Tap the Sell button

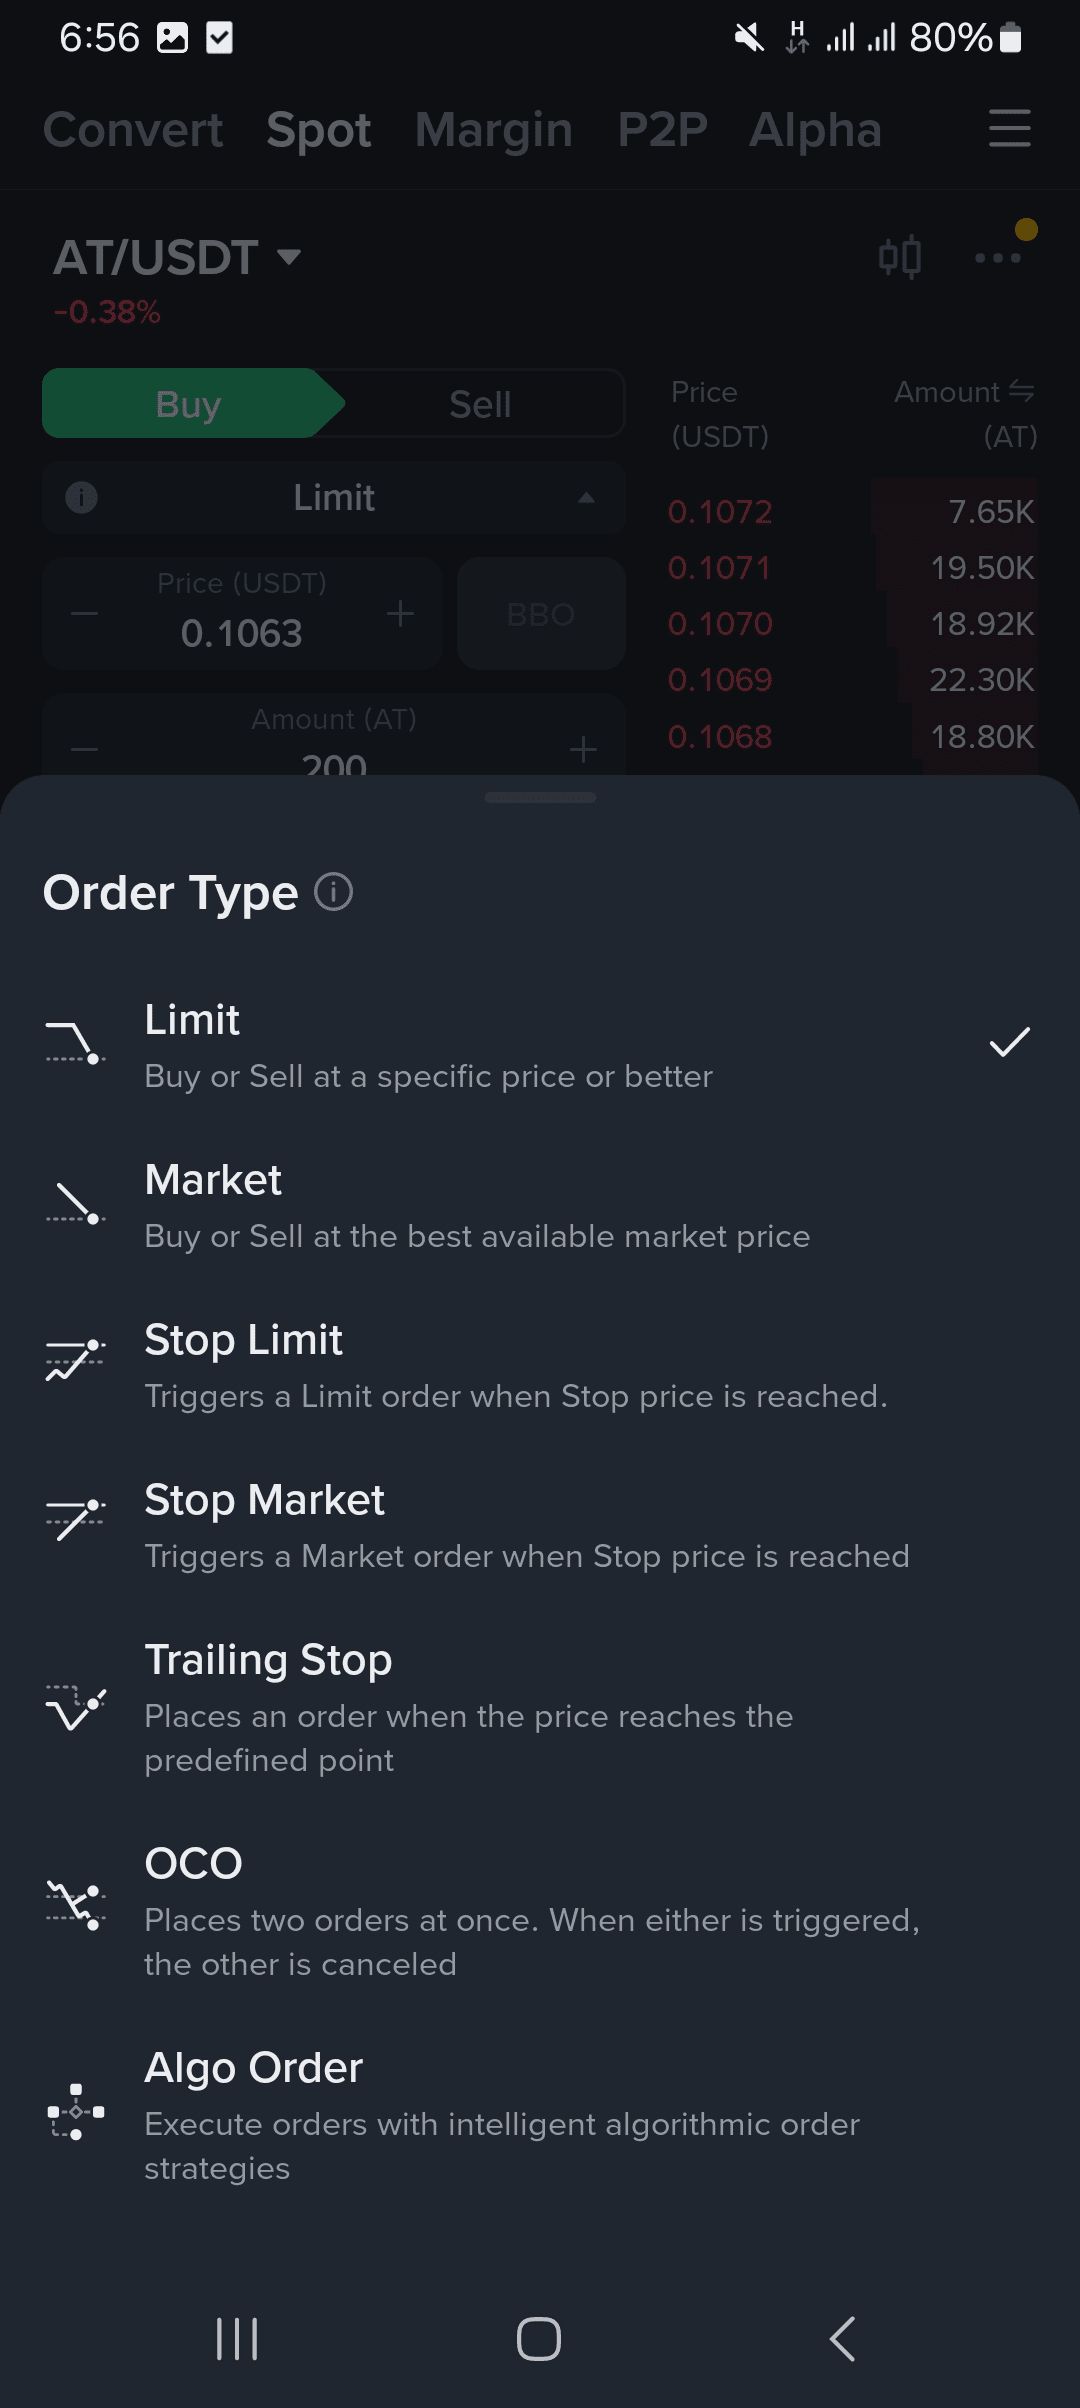click(480, 404)
